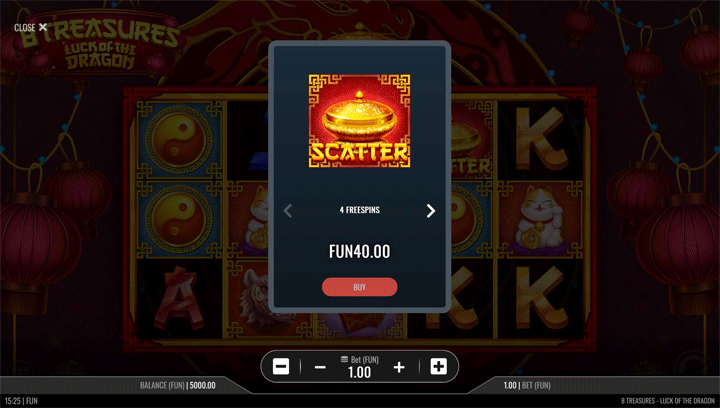Increase bet with the plain plus sign

pos(399,367)
